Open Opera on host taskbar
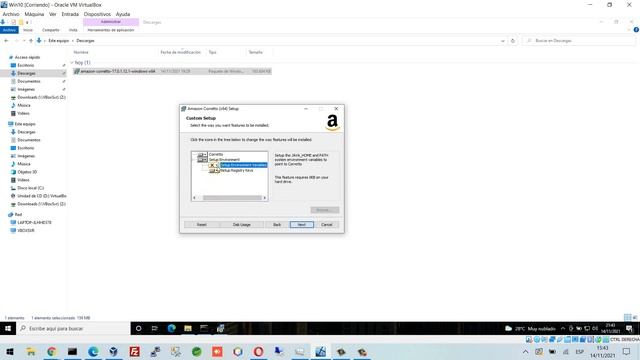Image resolution: width=640 pixels, height=360 pixels. tap(258, 351)
